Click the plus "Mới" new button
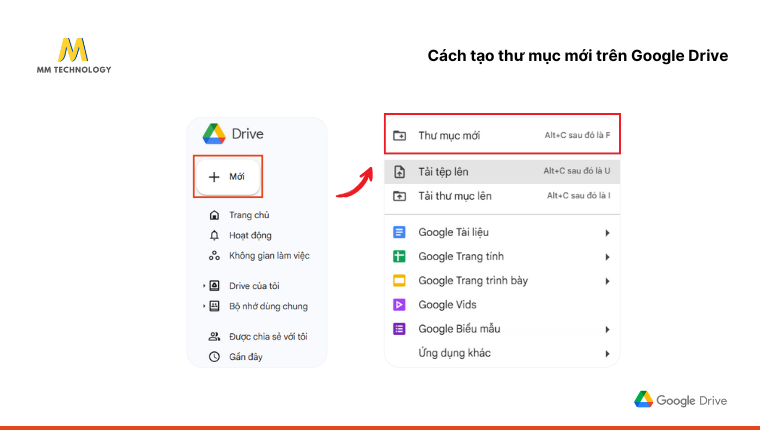The height and width of the screenshot is (430, 760). (x=228, y=176)
